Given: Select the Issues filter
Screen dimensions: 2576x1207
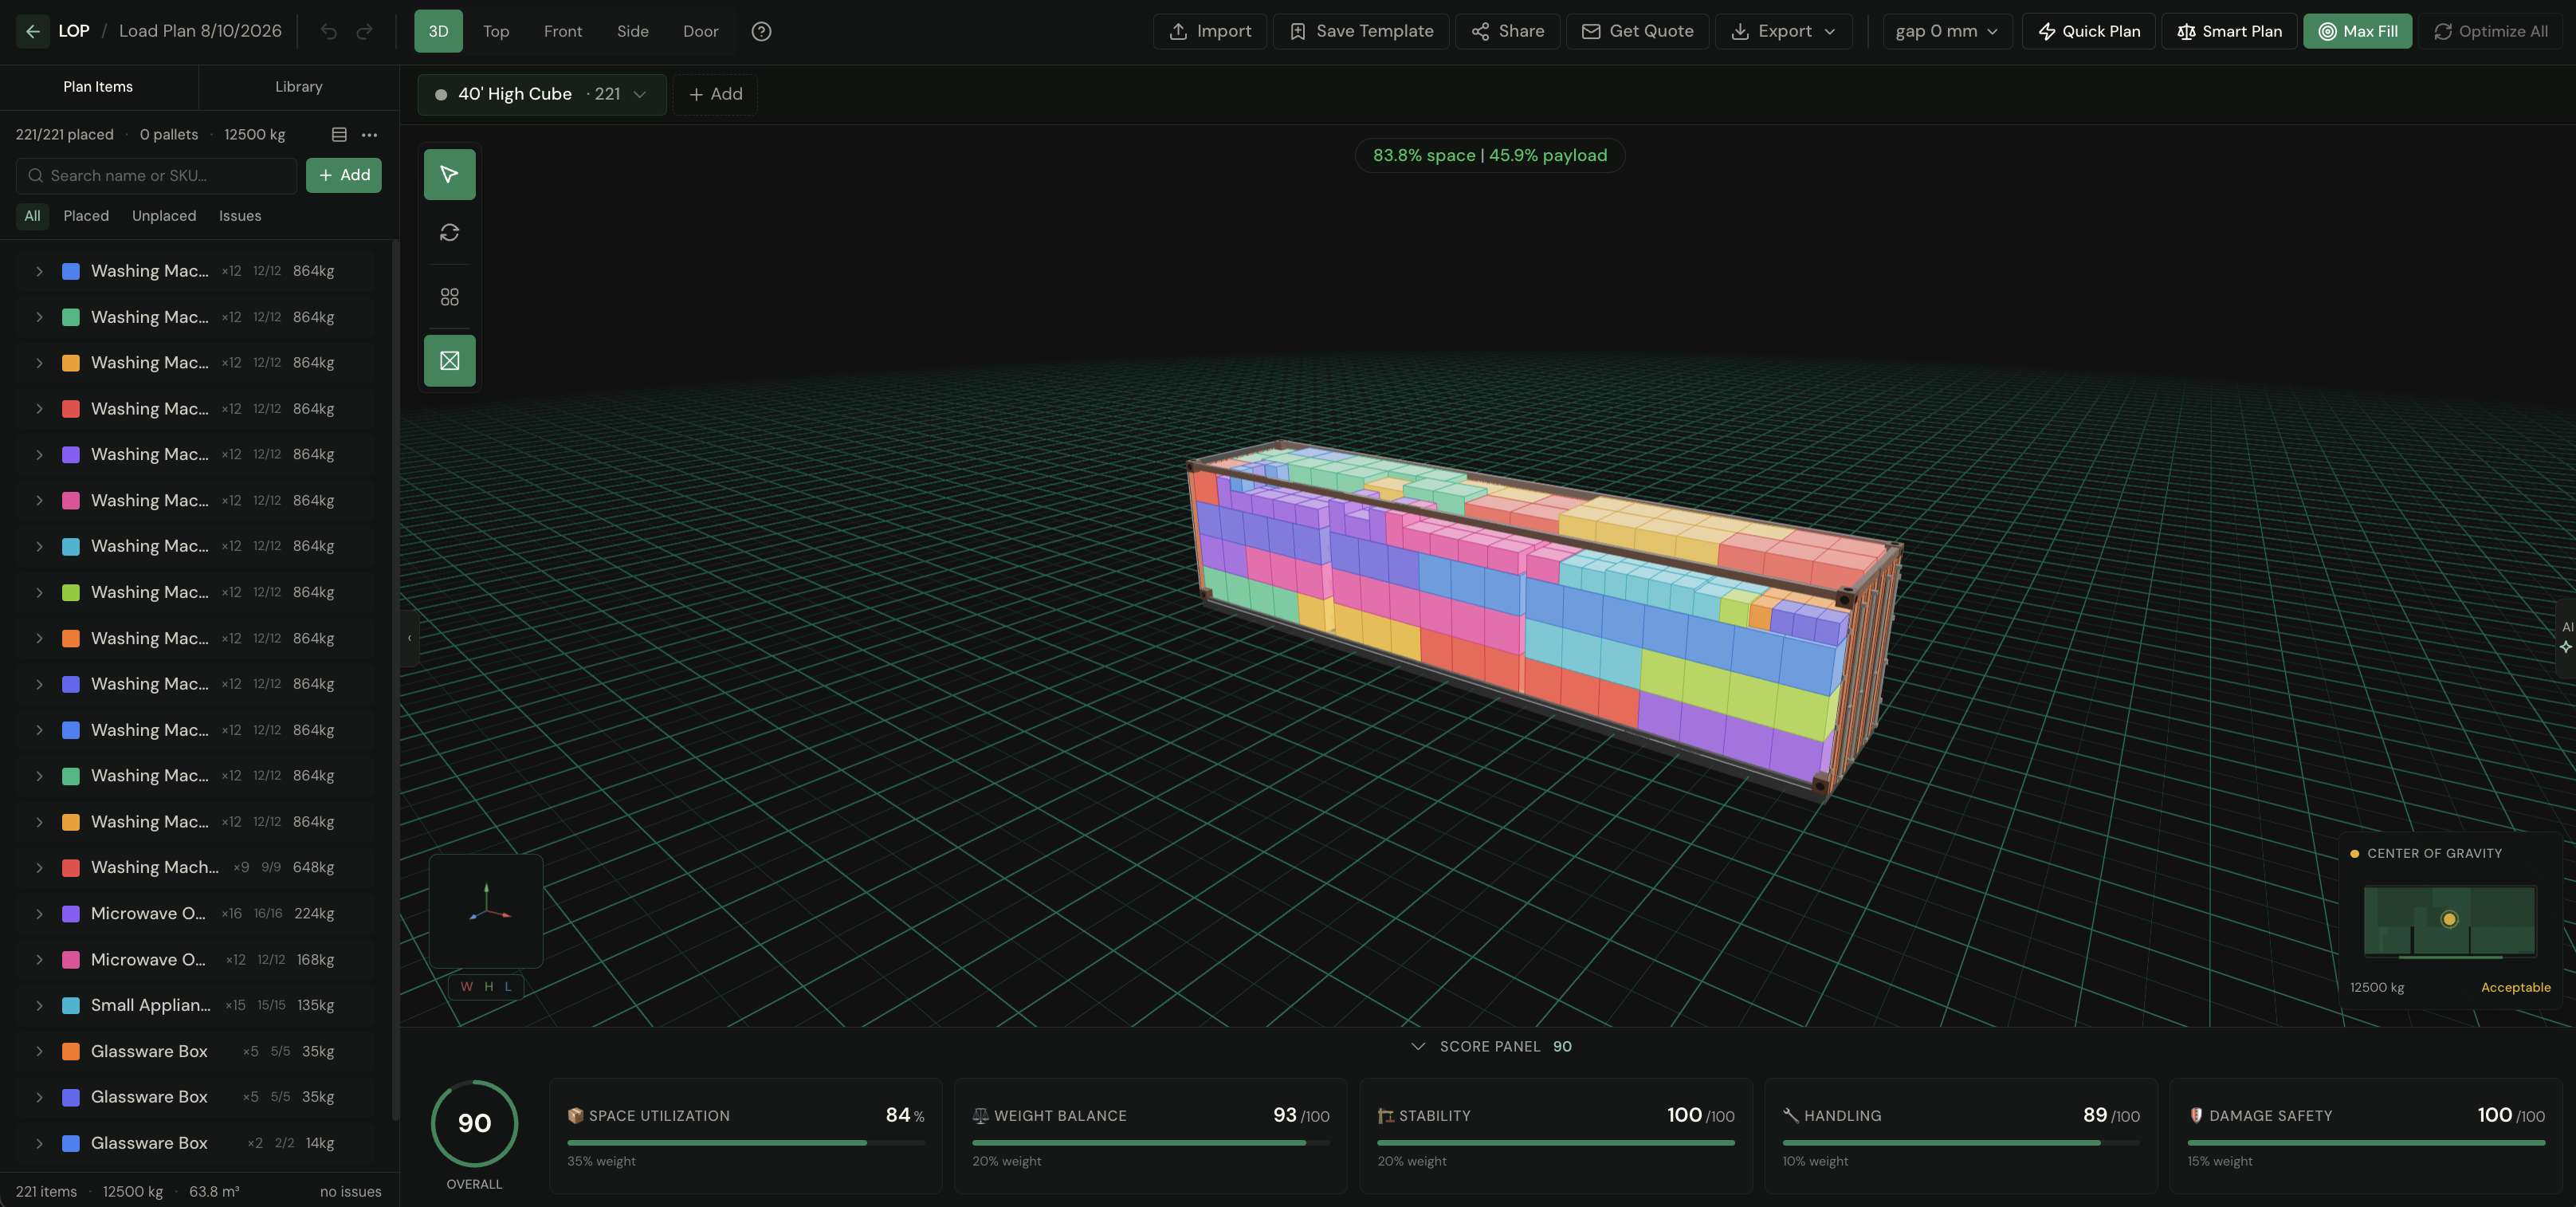Looking at the screenshot, I should click(240, 216).
